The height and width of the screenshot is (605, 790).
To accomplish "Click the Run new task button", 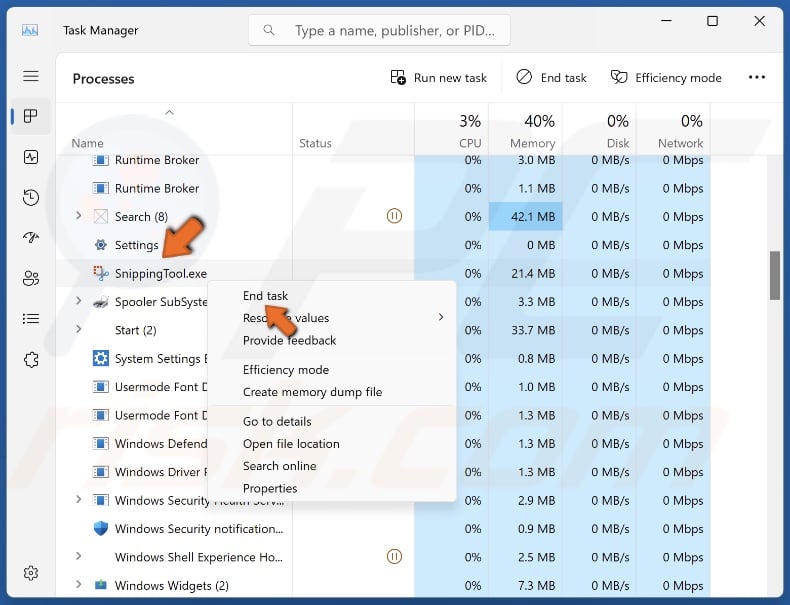I will (438, 78).
